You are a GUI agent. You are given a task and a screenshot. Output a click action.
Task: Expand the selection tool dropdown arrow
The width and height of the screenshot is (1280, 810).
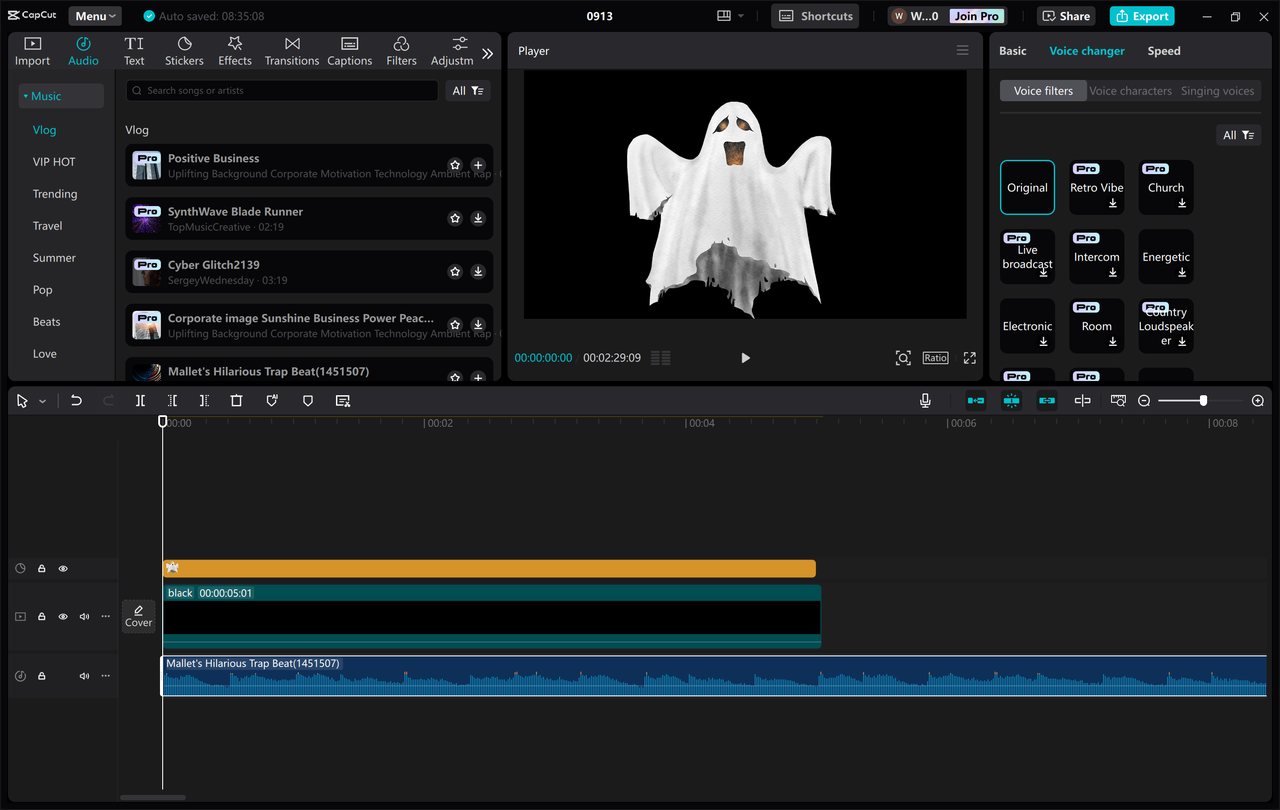pos(42,400)
